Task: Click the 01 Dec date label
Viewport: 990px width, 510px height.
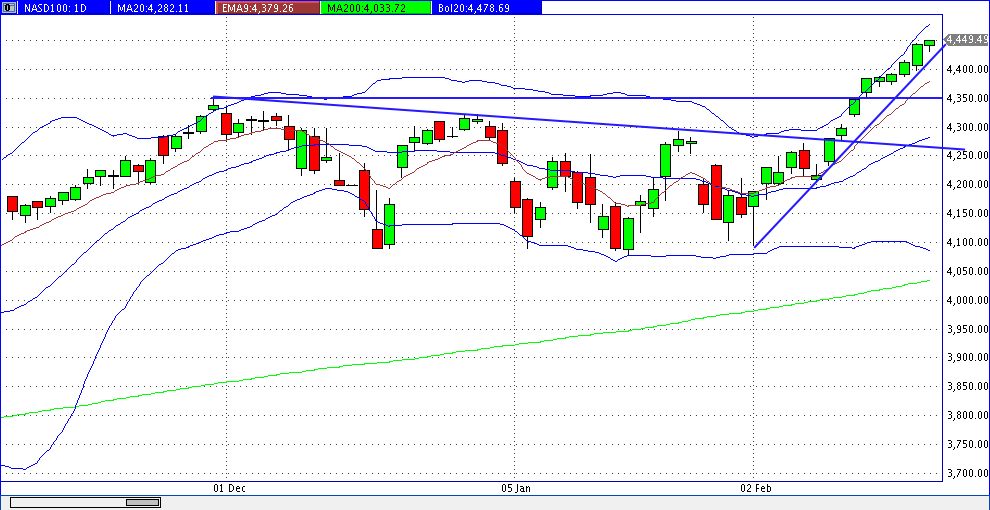Action: pos(230,488)
